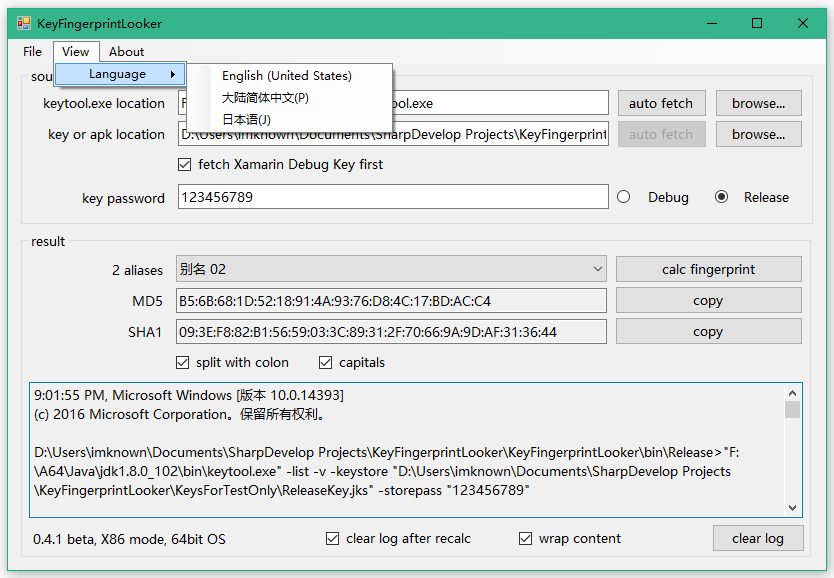Uncheck split with colon
This screenshot has height=578, width=834.
pos(183,362)
